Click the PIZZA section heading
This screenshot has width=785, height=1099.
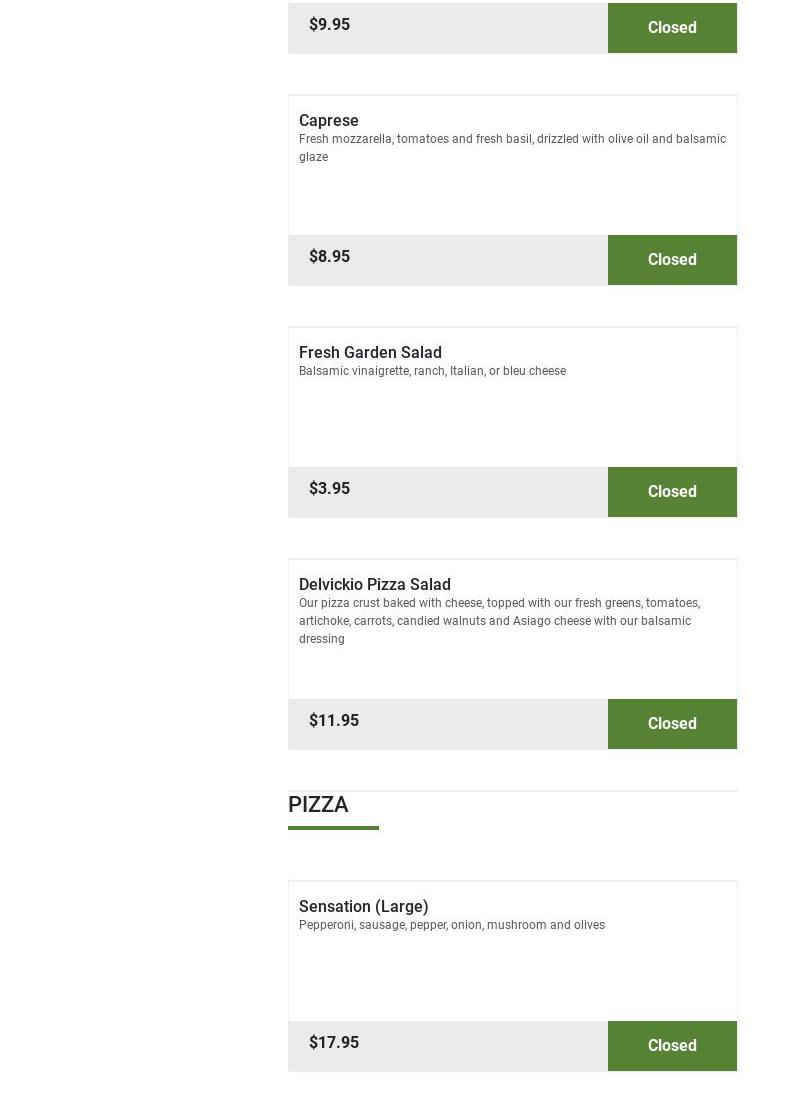point(318,804)
